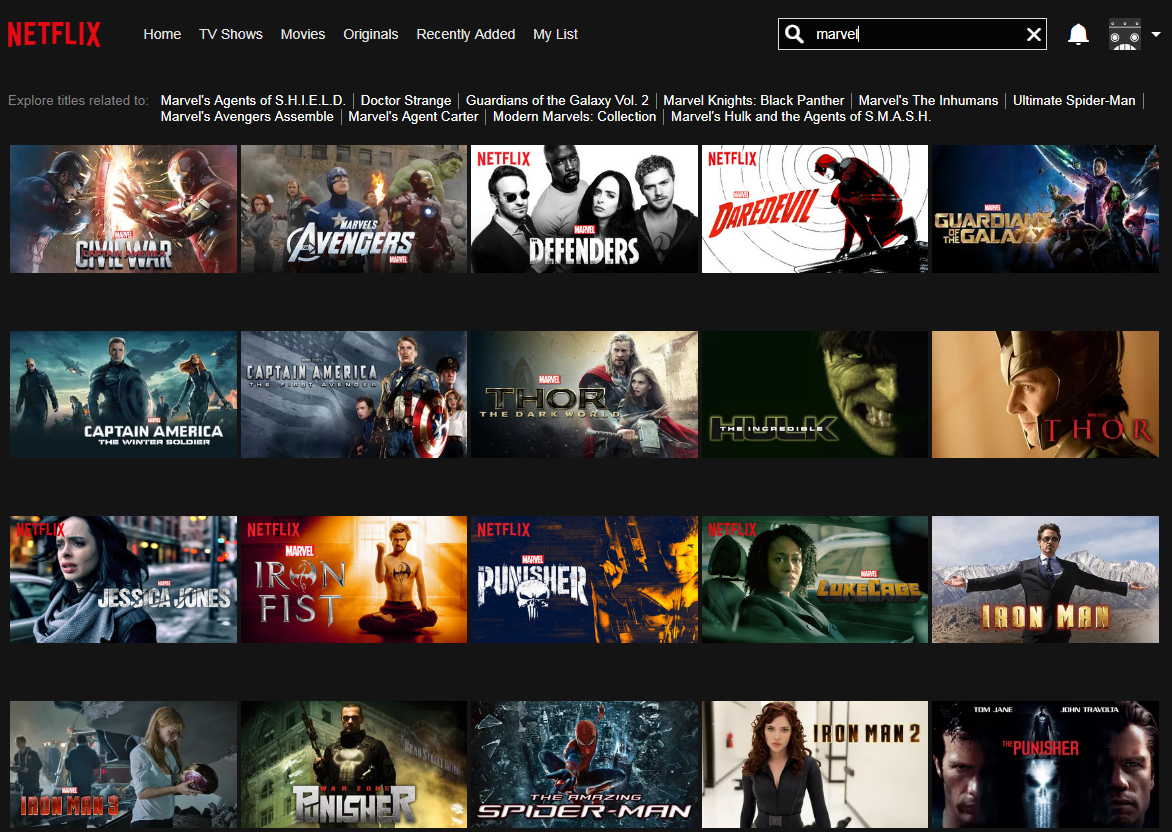Explore Marvel's Avengers Assemble link

pyautogui.click(x=247, y=117)
